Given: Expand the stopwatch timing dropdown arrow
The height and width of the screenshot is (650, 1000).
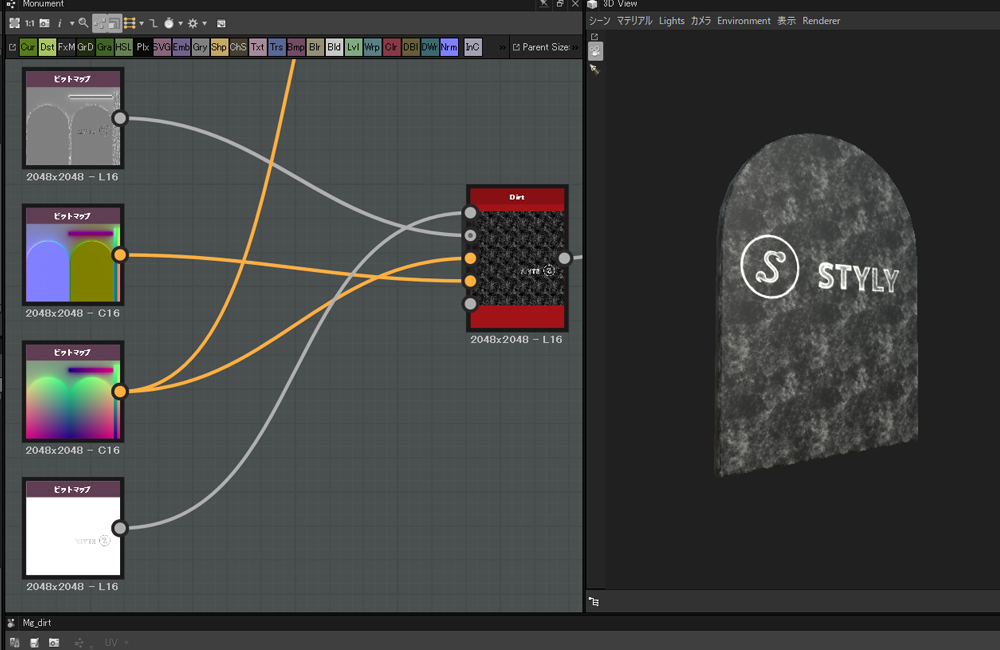Looking at the screenshot, I should (x=180, y=24).
